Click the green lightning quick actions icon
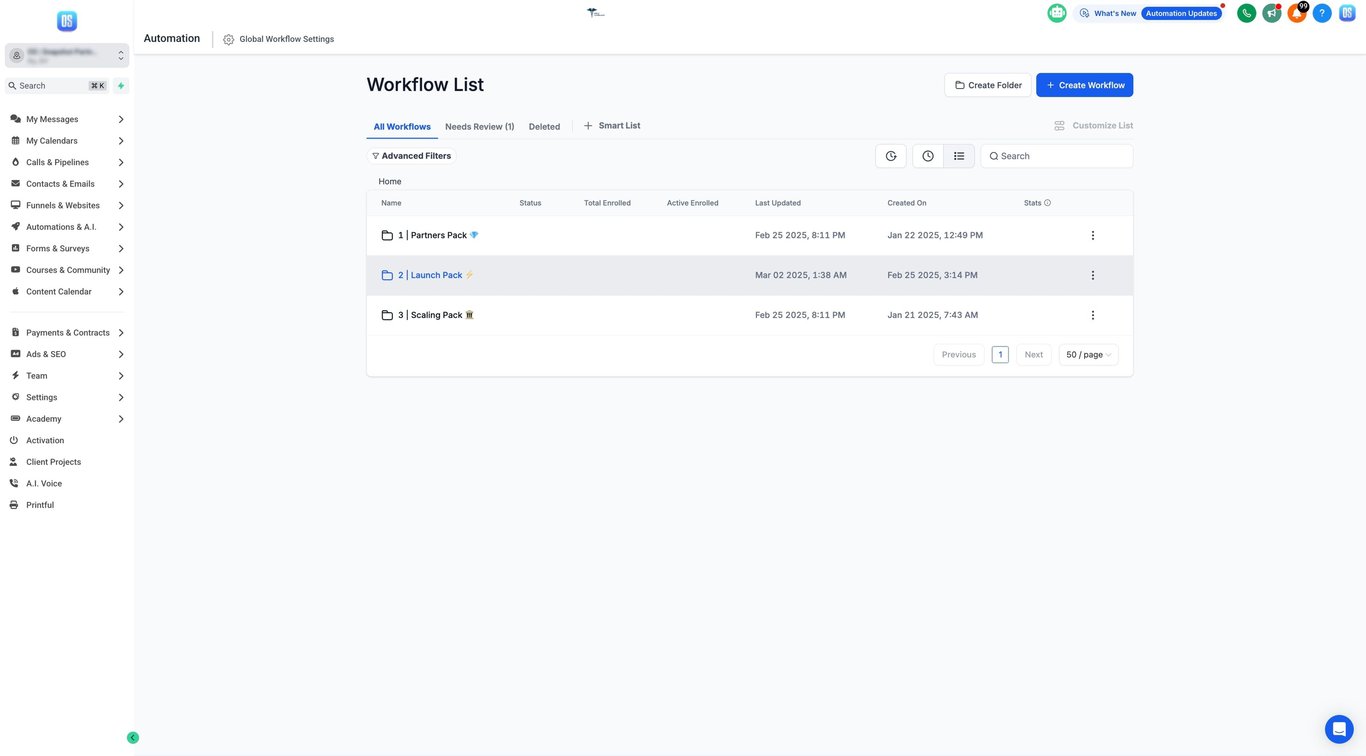The image size is (1366, 756). [x=121, y=86]
